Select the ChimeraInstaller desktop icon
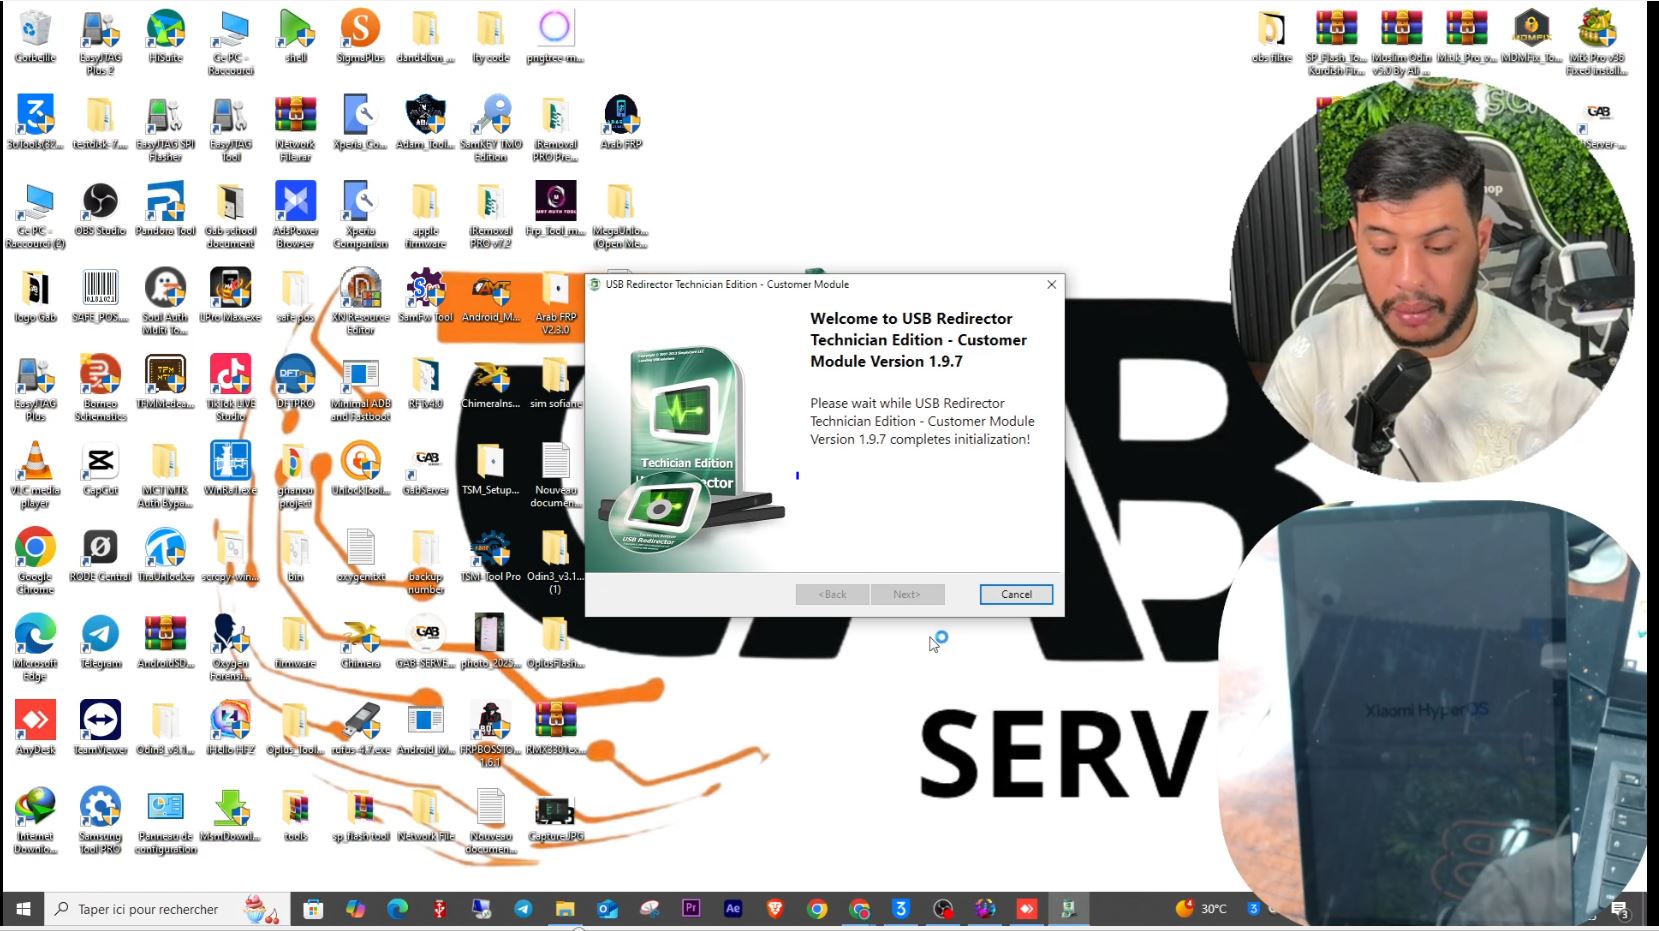1659x931 pixels. click(x=490, y=383)
